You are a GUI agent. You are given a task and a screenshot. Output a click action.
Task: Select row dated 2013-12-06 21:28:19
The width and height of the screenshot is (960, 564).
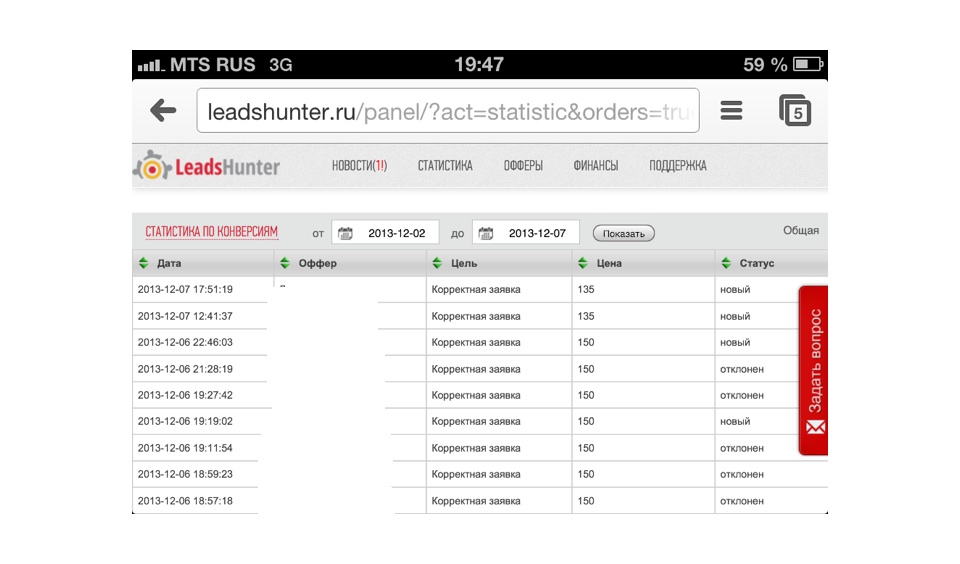(x=480, y=369)
